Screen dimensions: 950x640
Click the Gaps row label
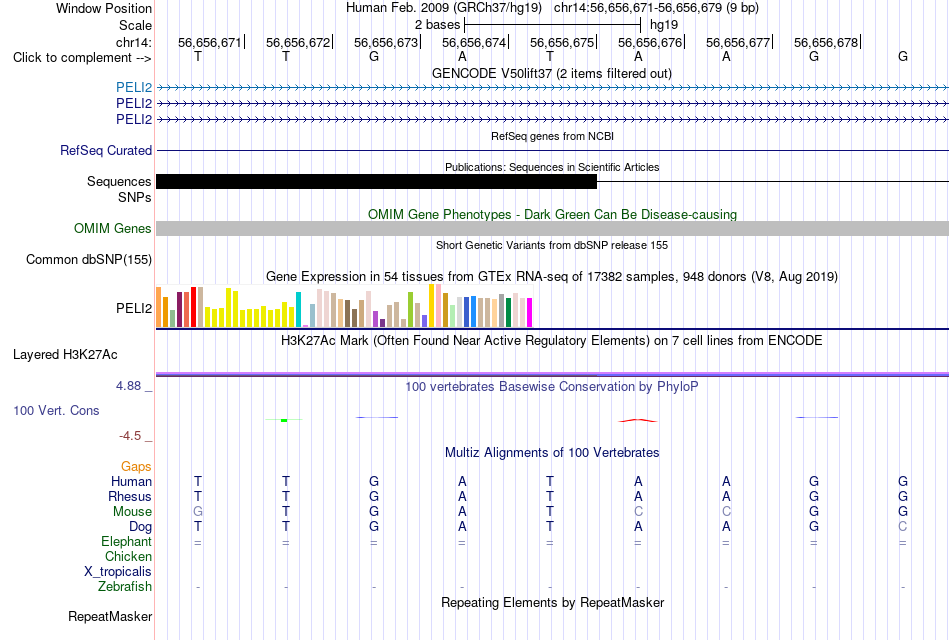[136, 467]
